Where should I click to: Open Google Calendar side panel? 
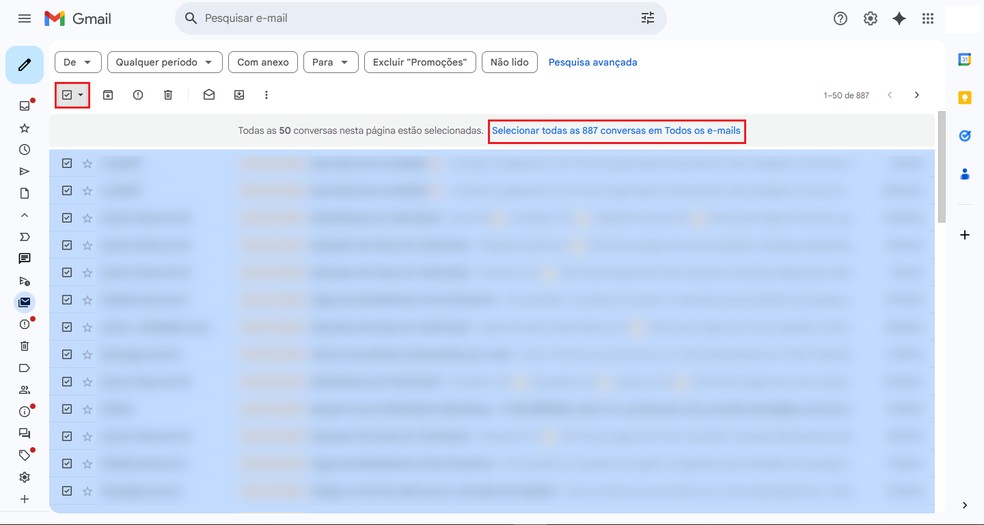[x=965, y=60]
